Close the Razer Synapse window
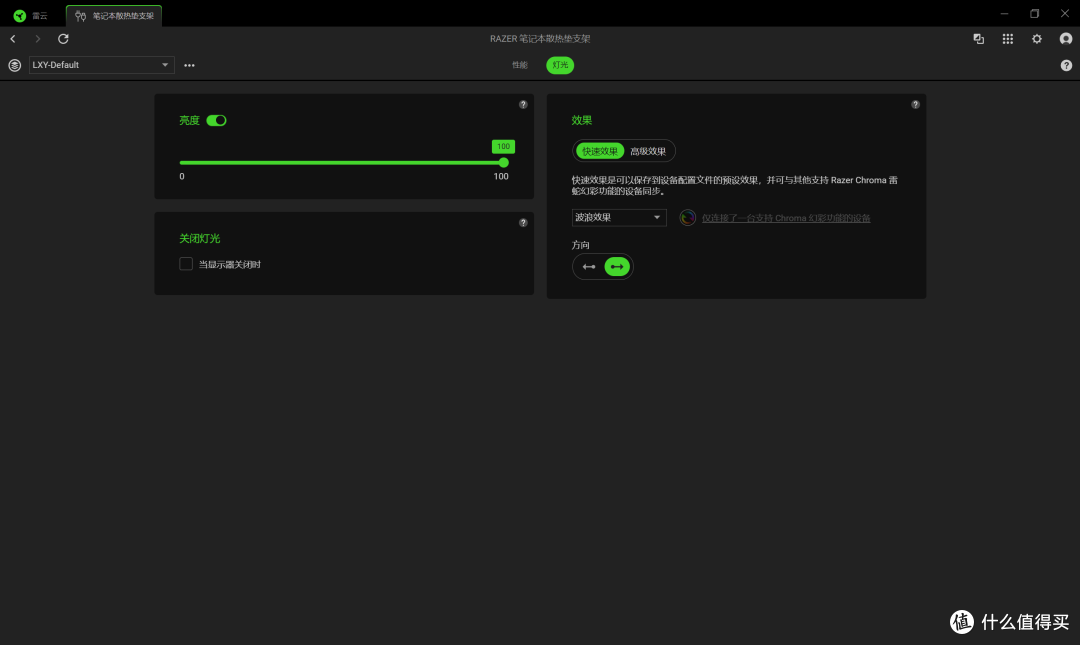 pos(1064,13)
